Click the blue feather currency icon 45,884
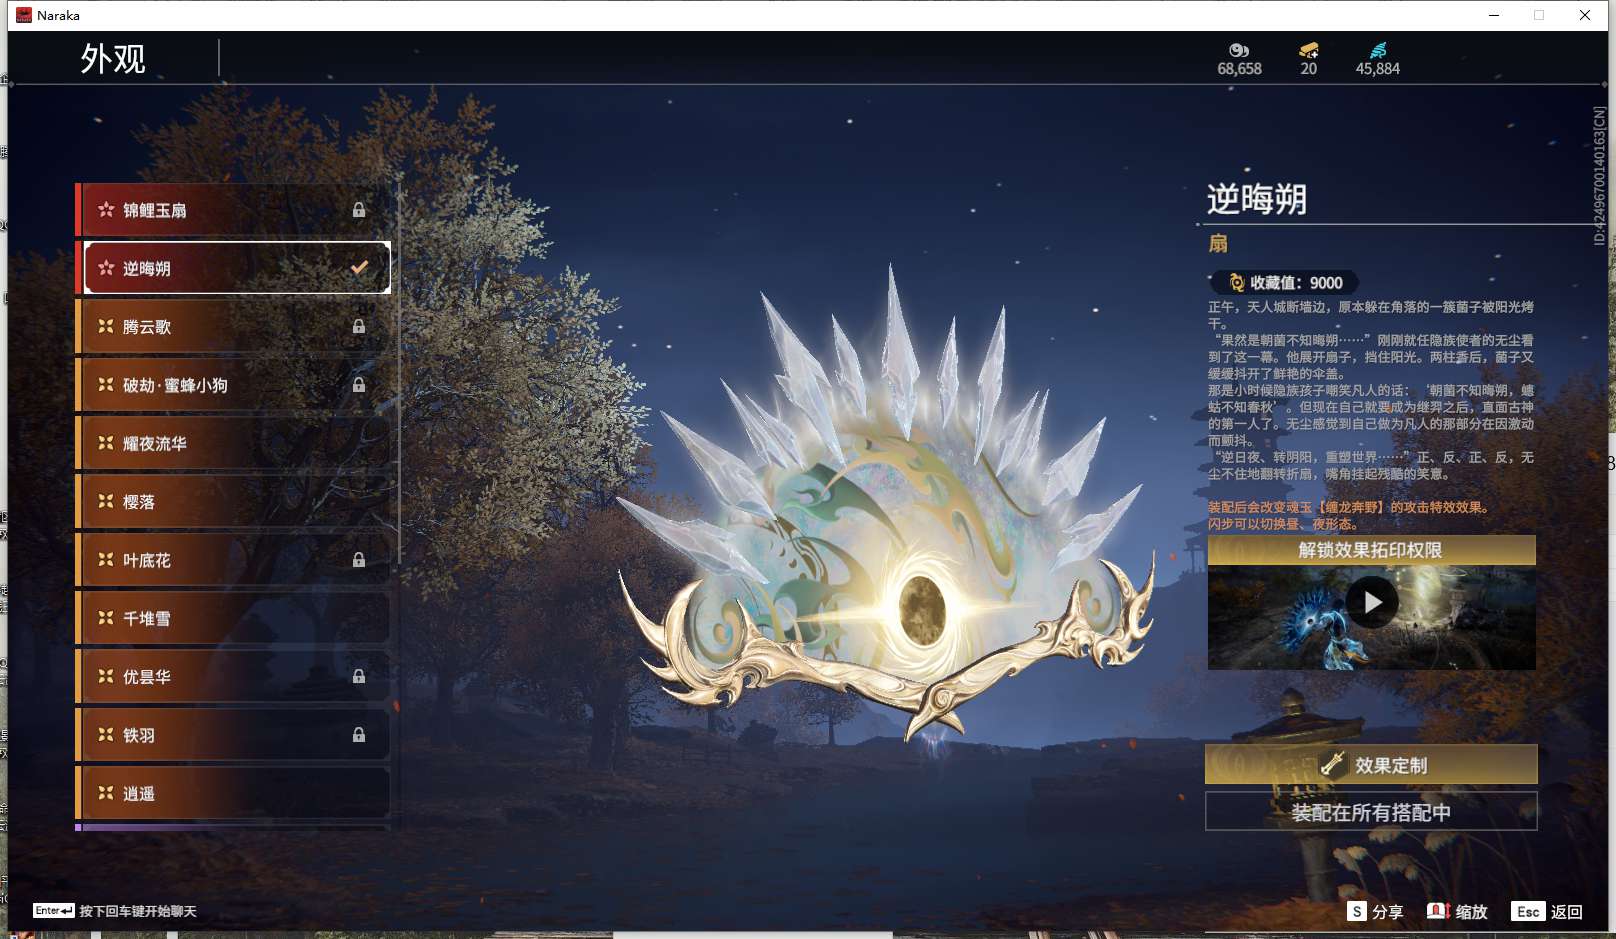The height and width of the screenshot is (939, 1616). pyautogui.click(x=1378, y=50)
